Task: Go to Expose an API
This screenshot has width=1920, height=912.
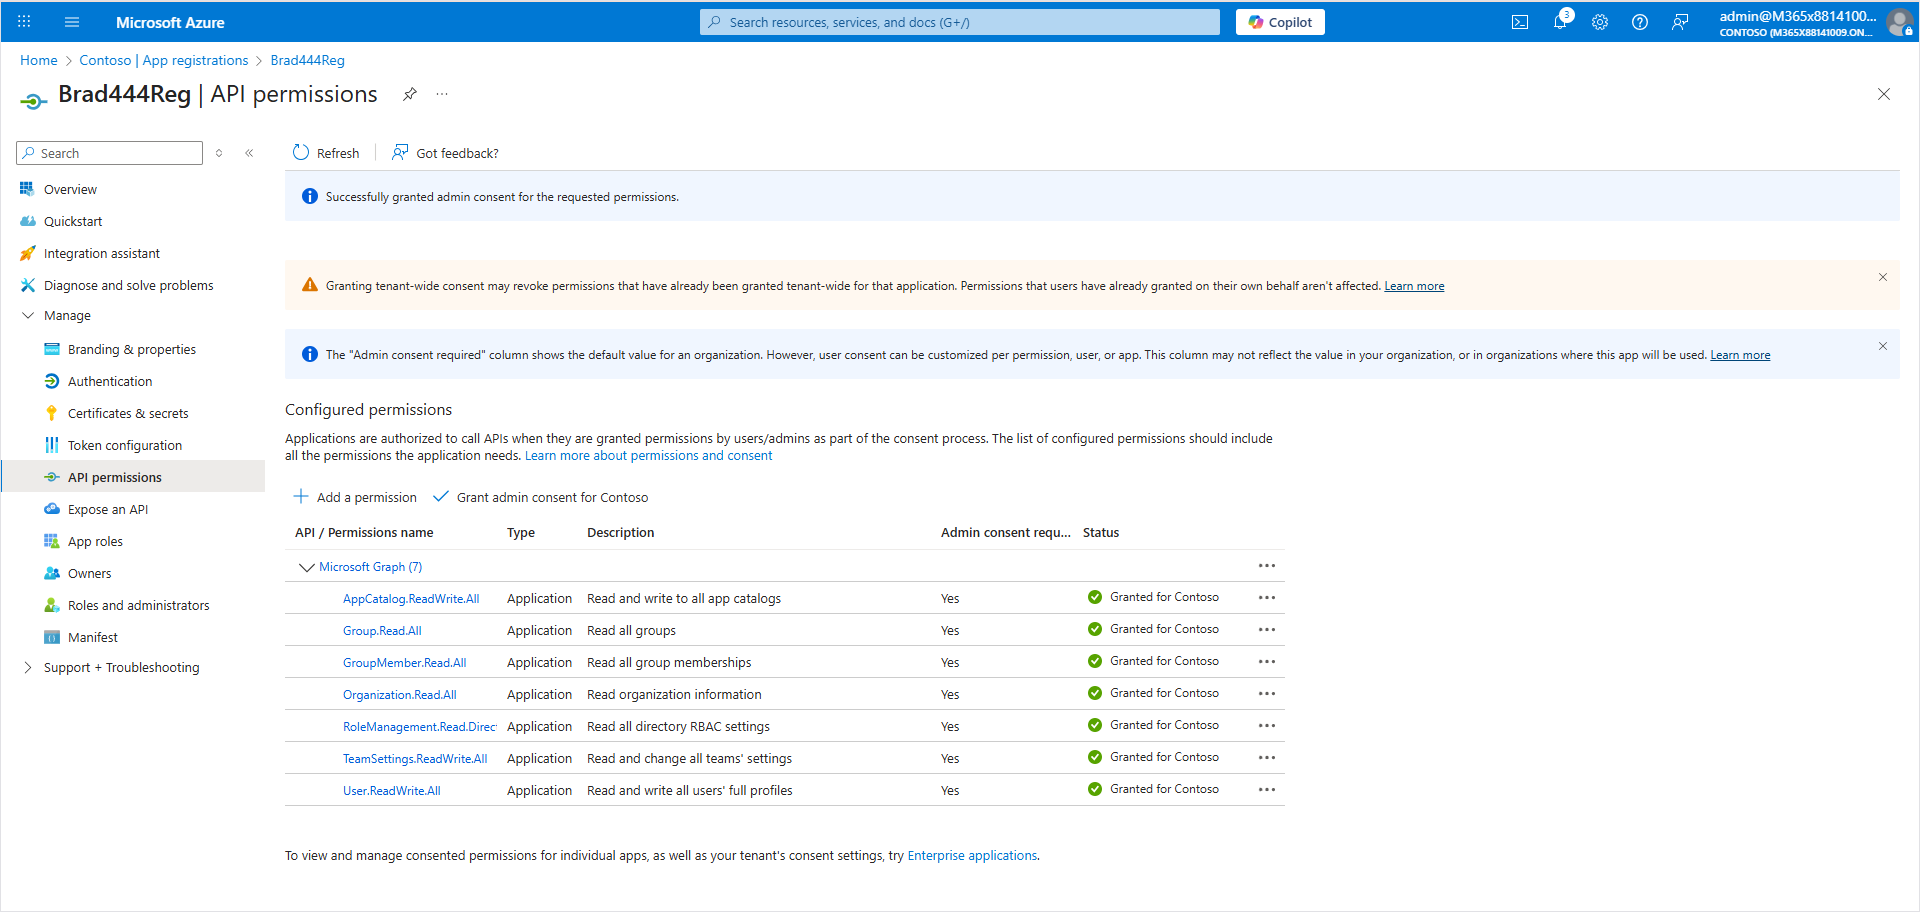Action: 108,510
